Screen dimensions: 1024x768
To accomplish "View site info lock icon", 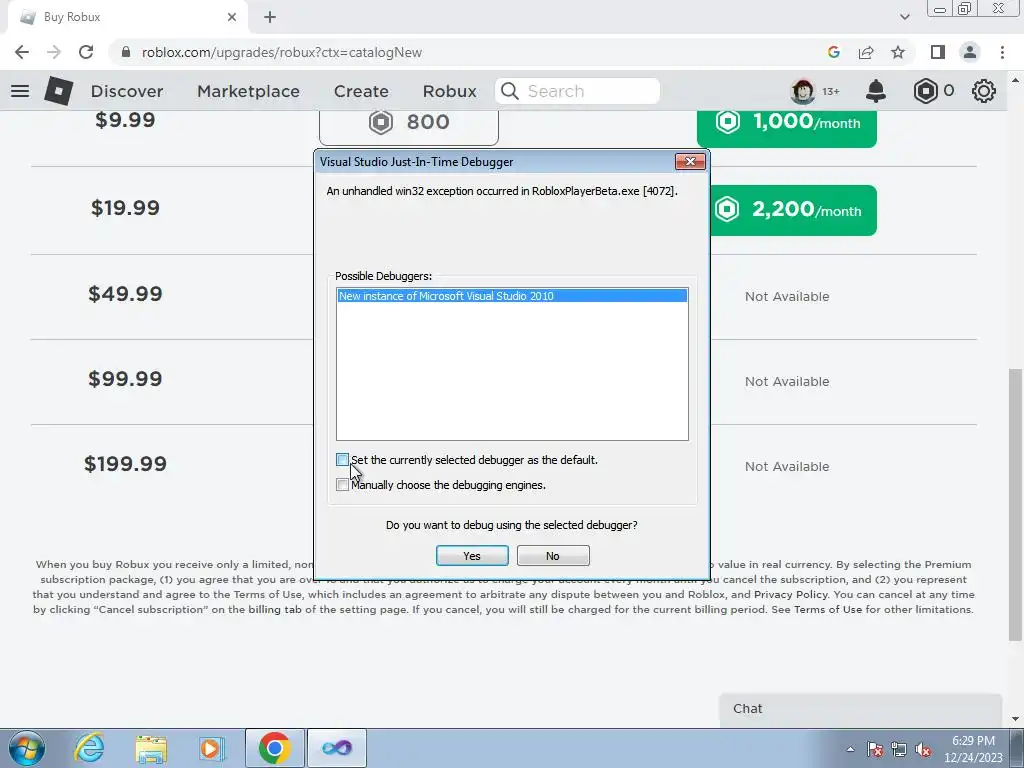I will [126, 52].
